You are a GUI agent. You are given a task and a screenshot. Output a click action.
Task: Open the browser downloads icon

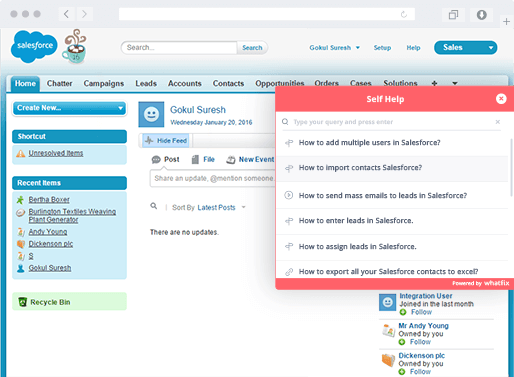click(x=481, y=15)
